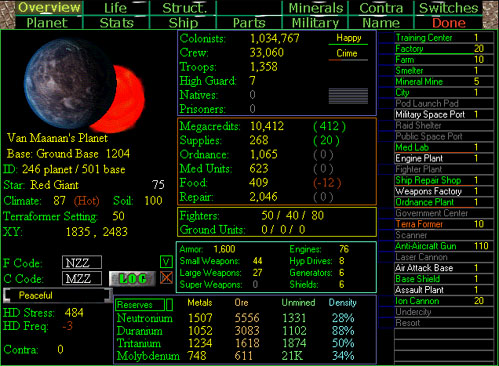Viewport: 499px width, 366px height.
Task: Click the green V checkbox icon
Action: pyautogui.click(x=166, y=262)
